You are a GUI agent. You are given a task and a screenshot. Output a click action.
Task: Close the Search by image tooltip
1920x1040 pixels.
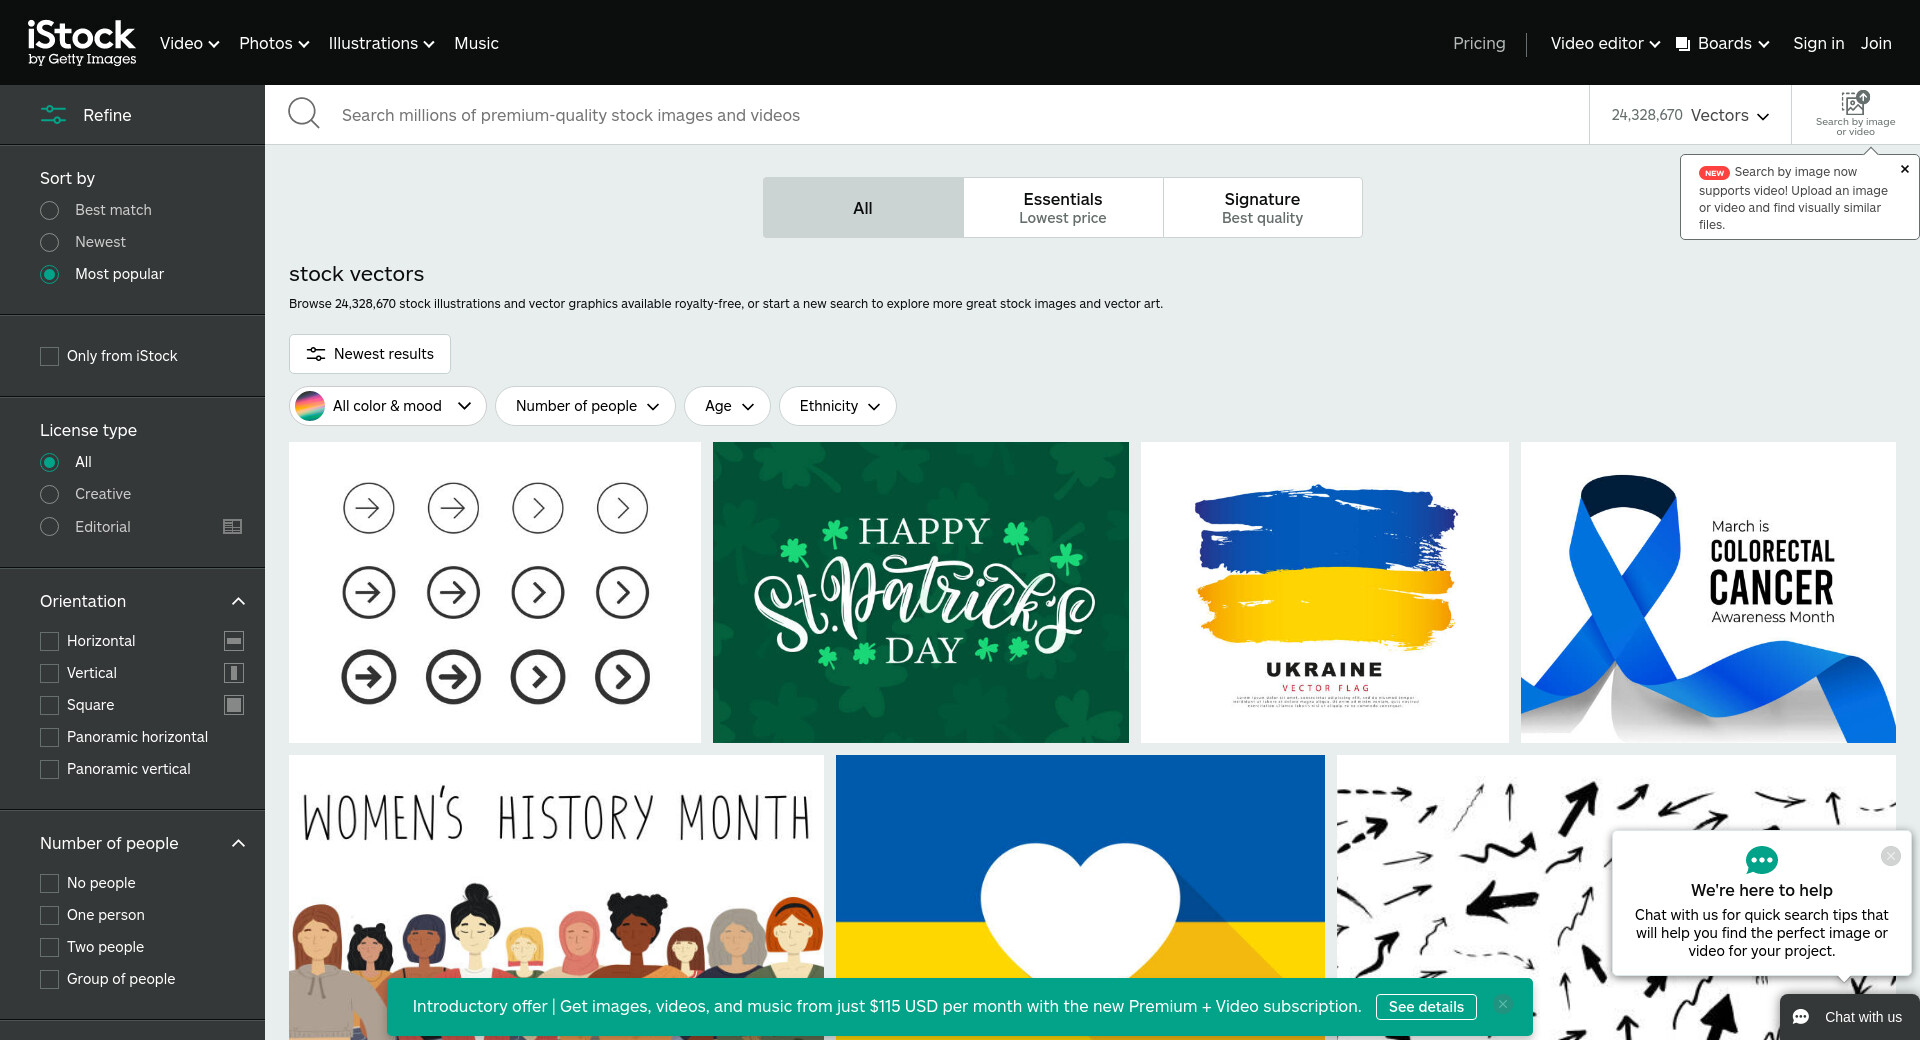(x=1904, y=170)
